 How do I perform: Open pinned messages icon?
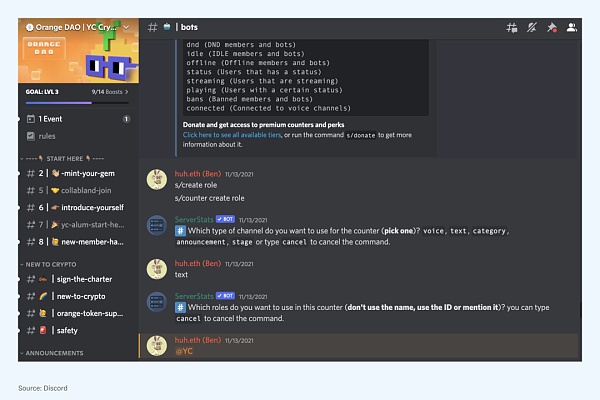[552, 28]
